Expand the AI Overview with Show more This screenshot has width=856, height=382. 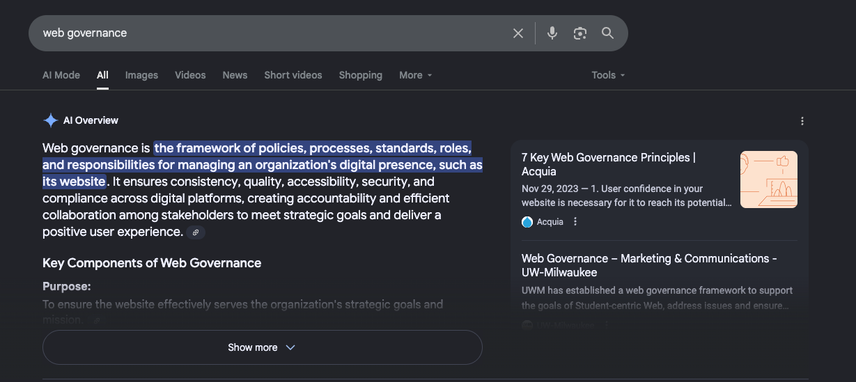pos(262,348)
